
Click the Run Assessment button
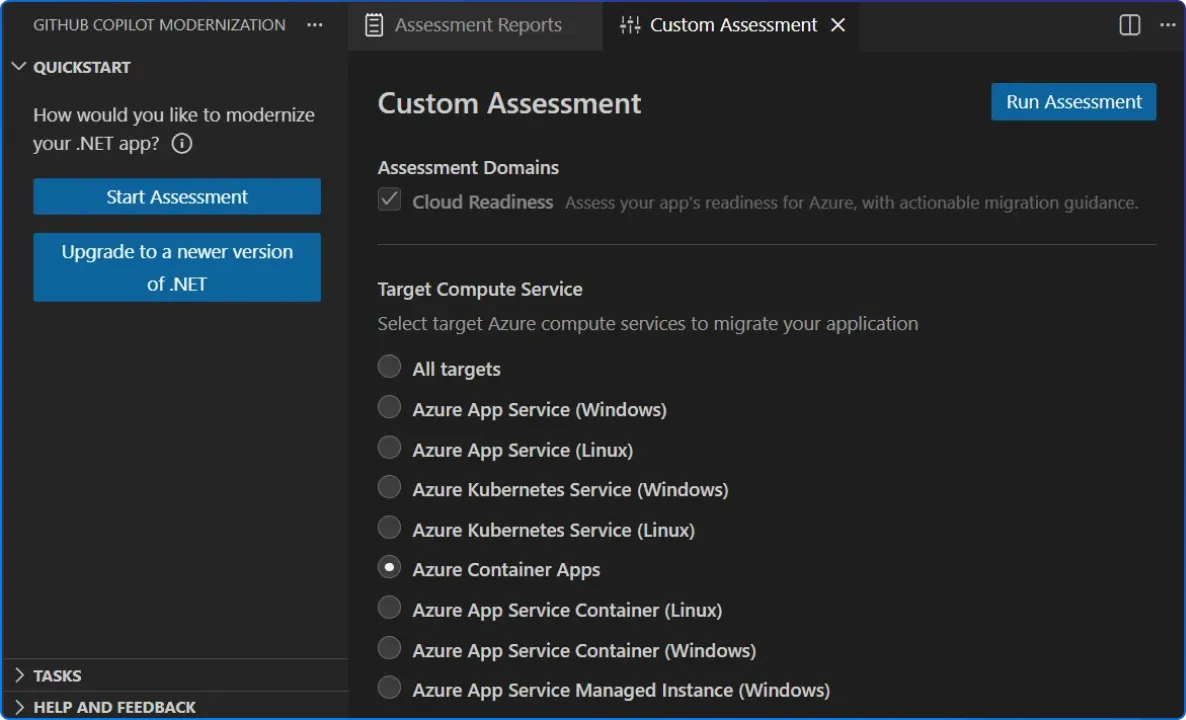1073,101
